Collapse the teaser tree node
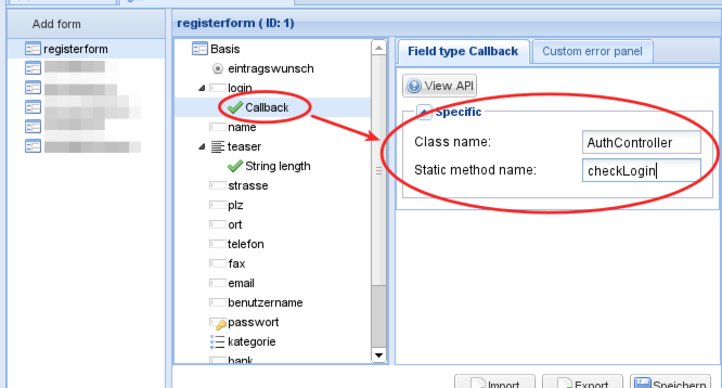This screenshot has height=388, width=722. 202,147
